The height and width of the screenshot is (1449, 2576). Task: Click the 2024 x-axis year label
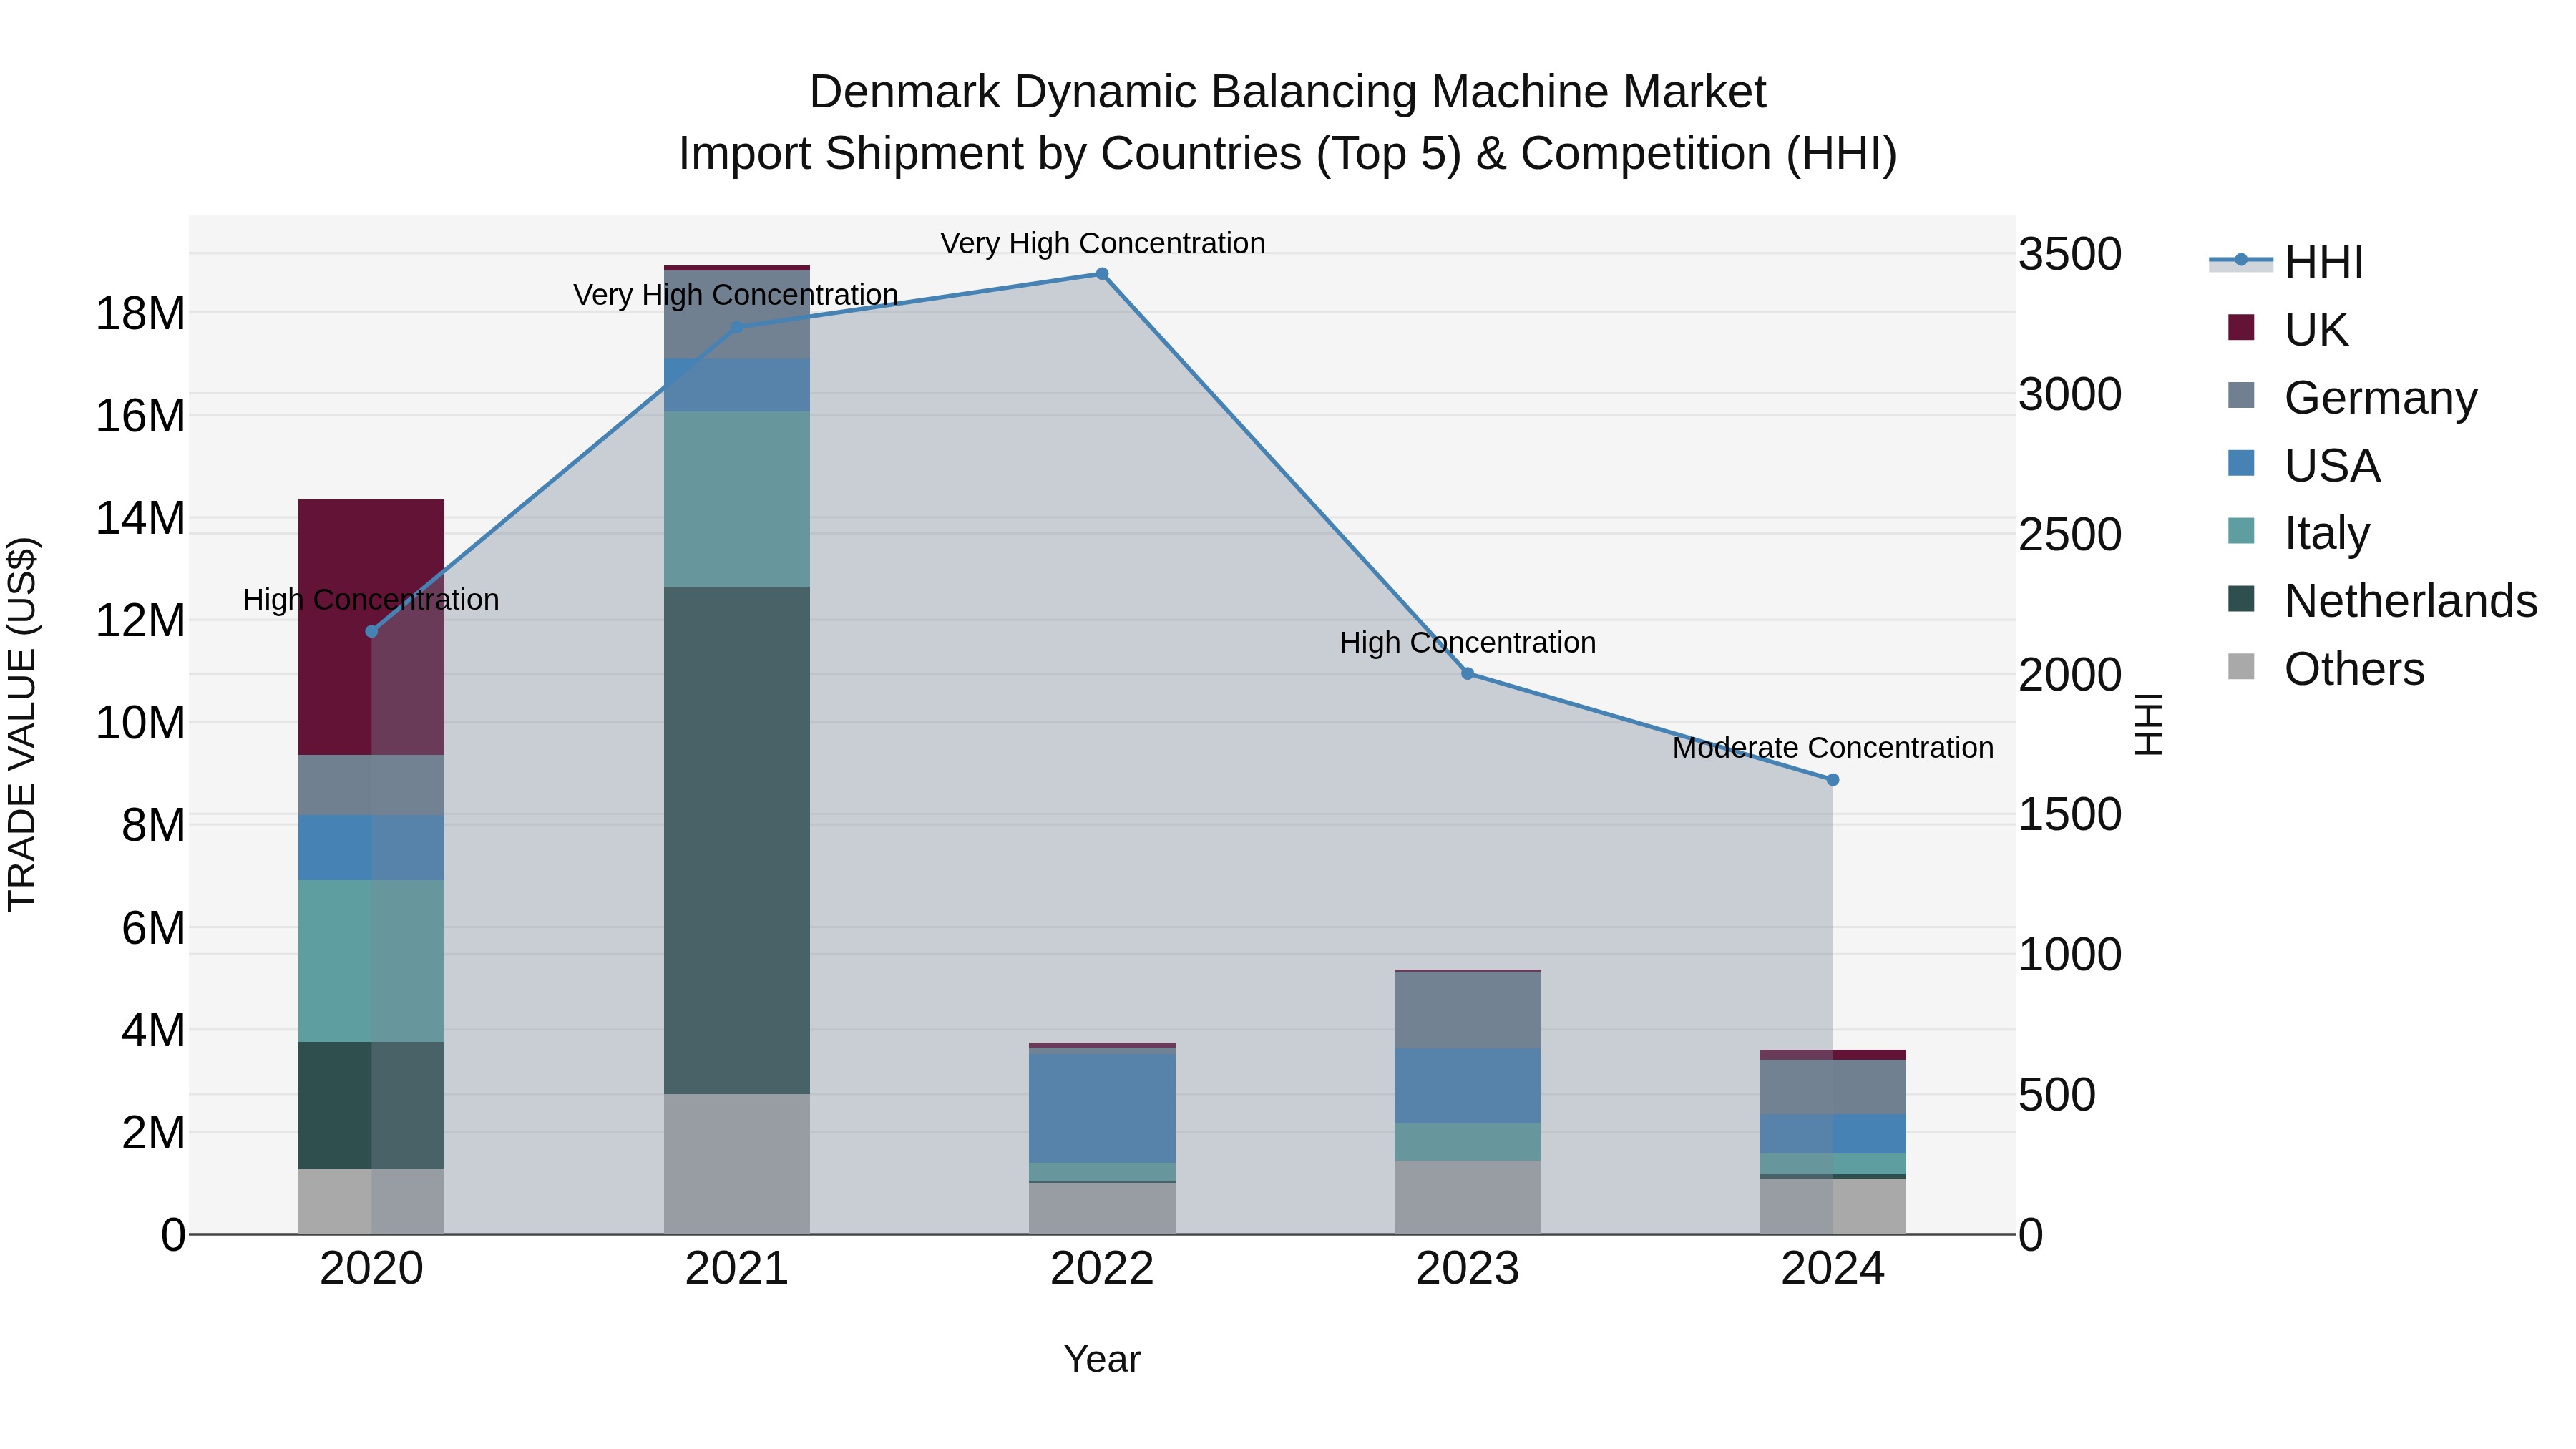(x=1833, y=1269)
